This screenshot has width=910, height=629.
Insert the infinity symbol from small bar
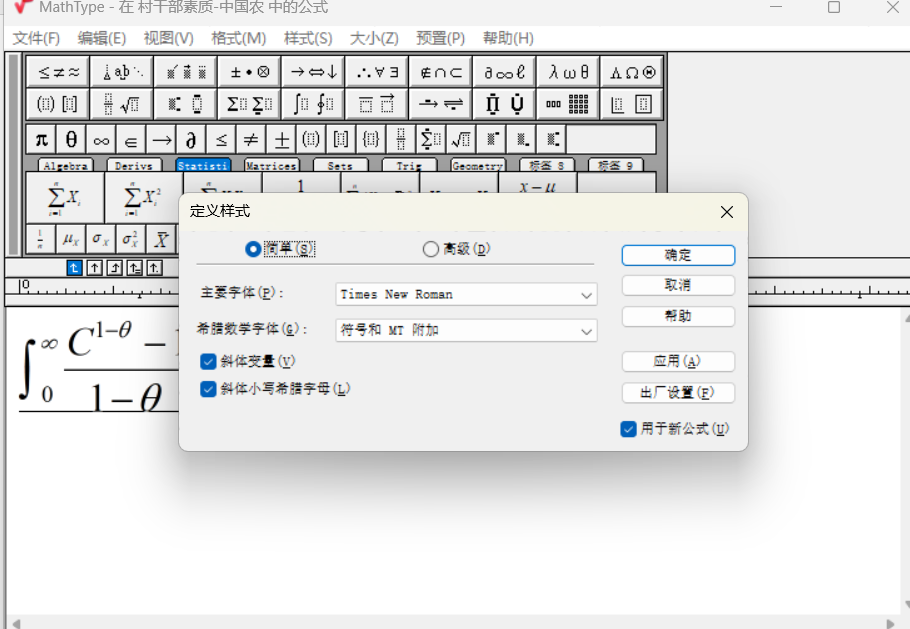[102, 140]
